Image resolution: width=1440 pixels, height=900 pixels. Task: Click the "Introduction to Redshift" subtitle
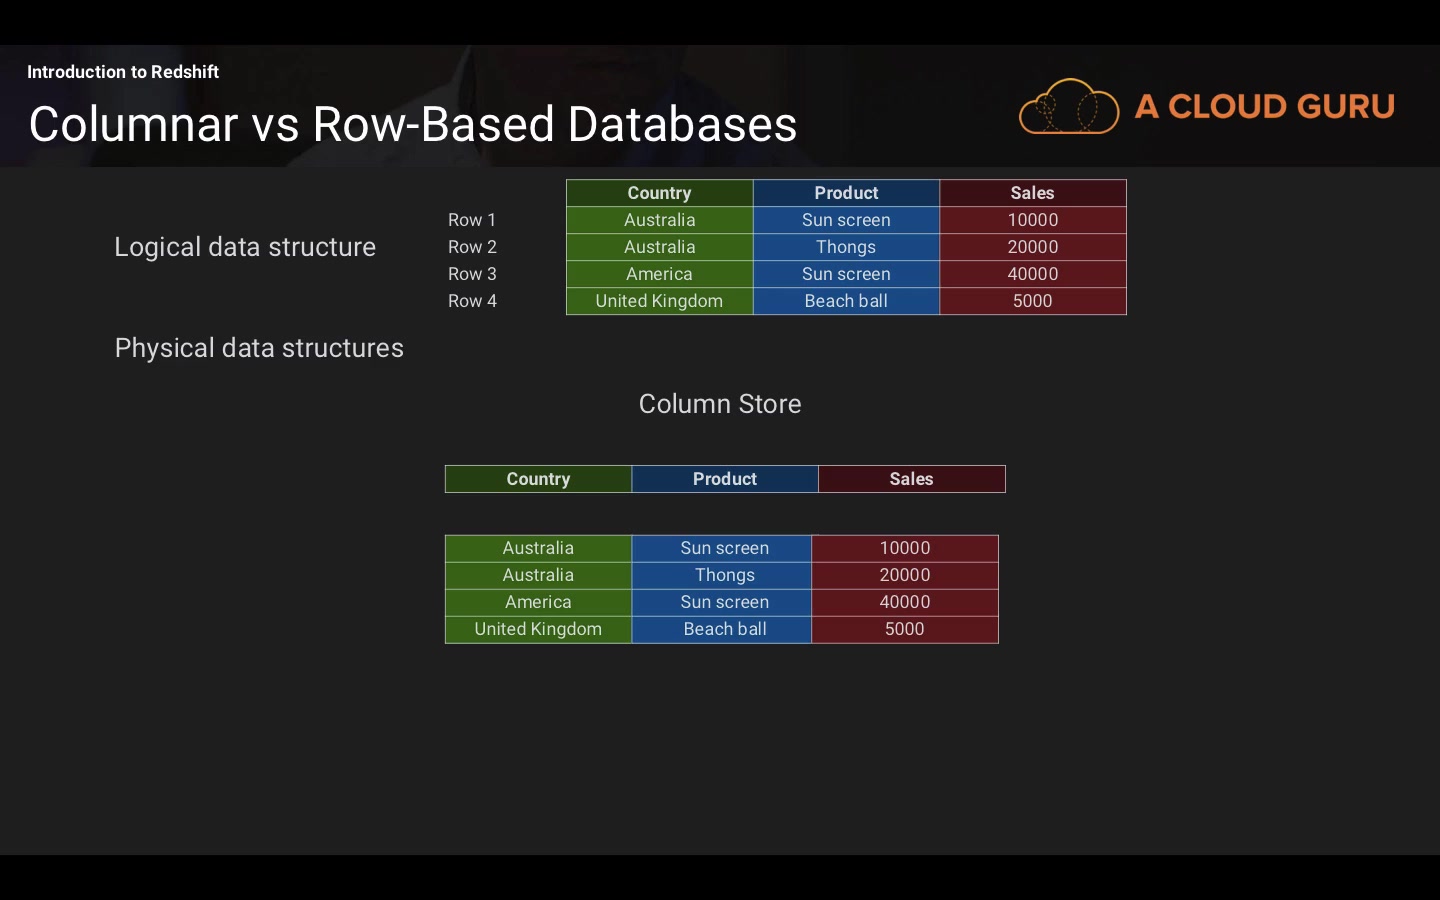(x=123, y=72)
